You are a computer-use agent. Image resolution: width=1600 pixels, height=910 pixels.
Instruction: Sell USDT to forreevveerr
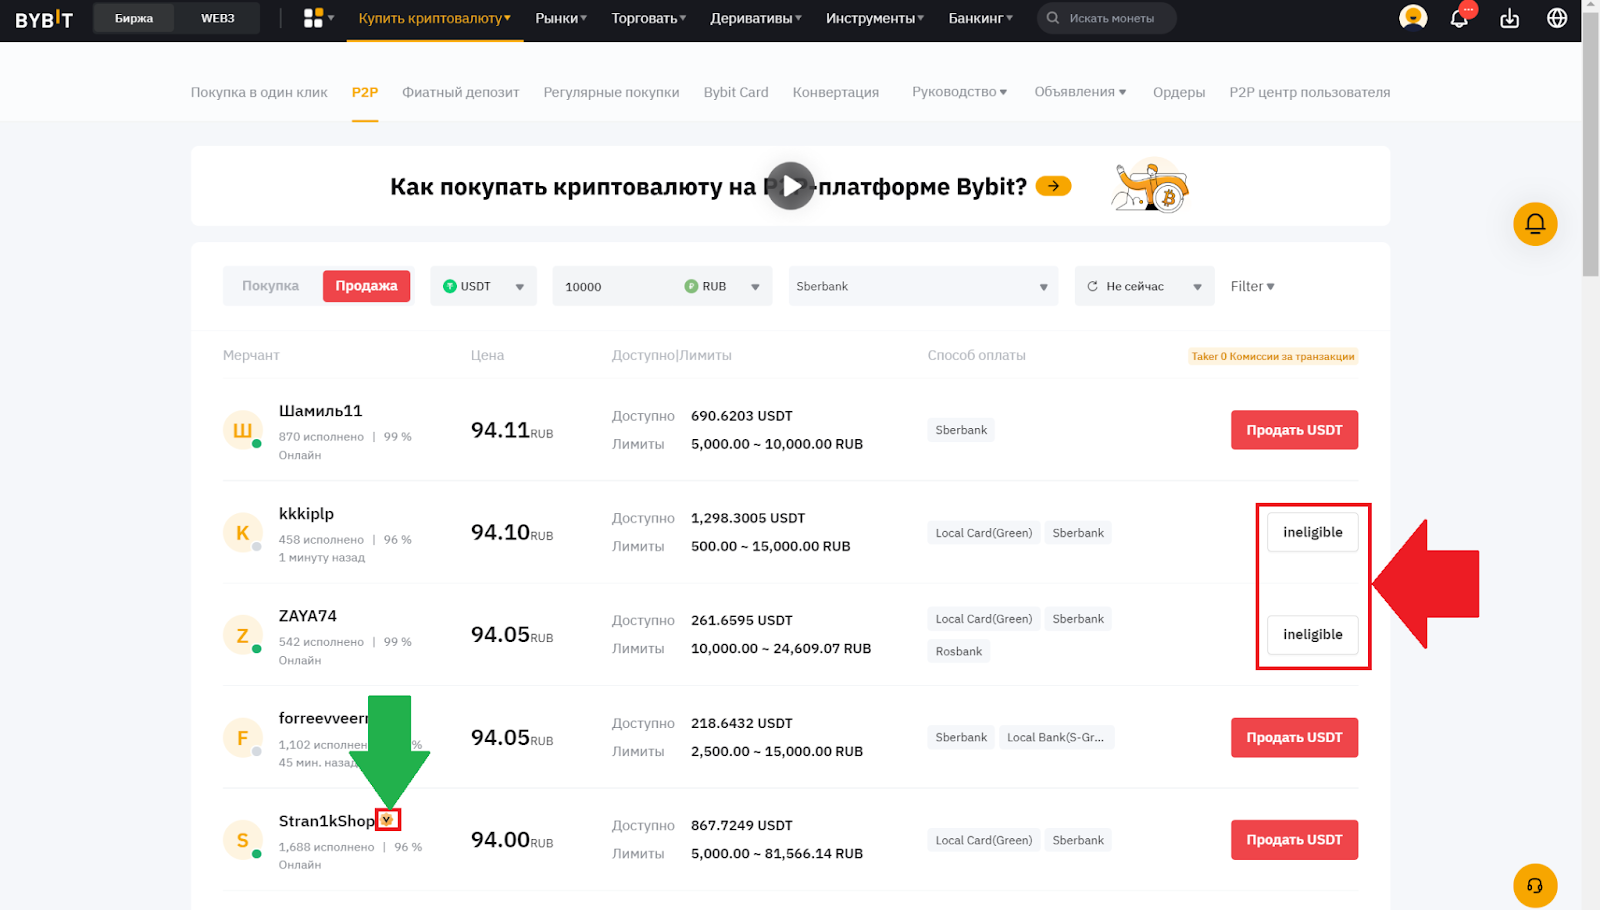coord(1294,738)
